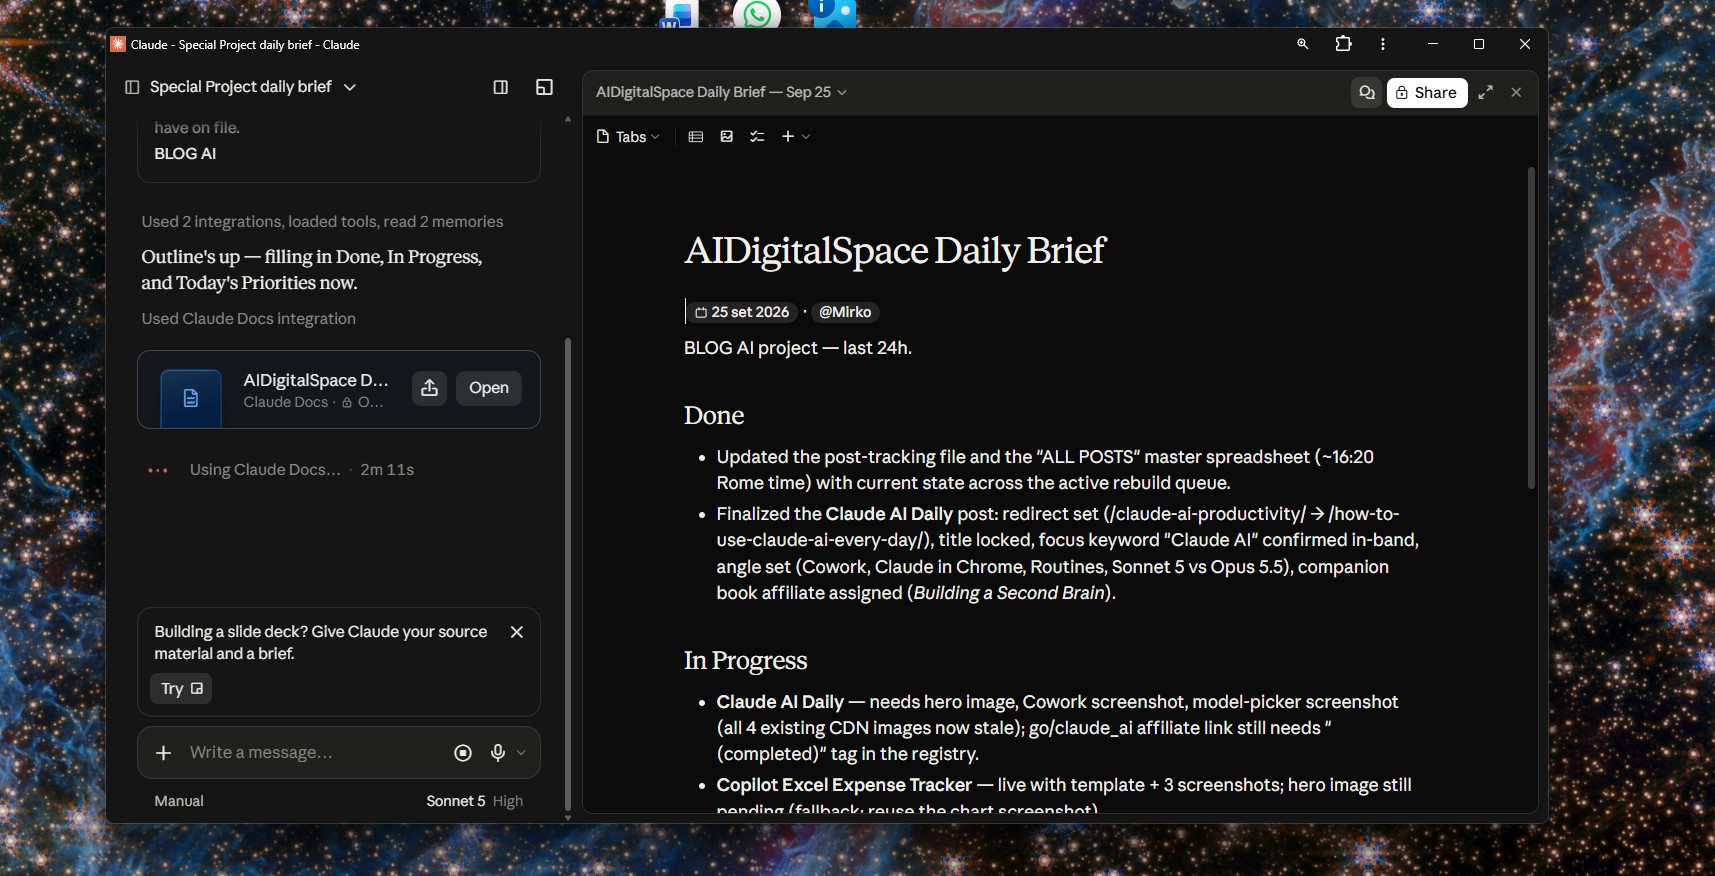This screenshot has width=1715, height=876.
Task: Close the document preview panel
Action: click(1516, 92)
